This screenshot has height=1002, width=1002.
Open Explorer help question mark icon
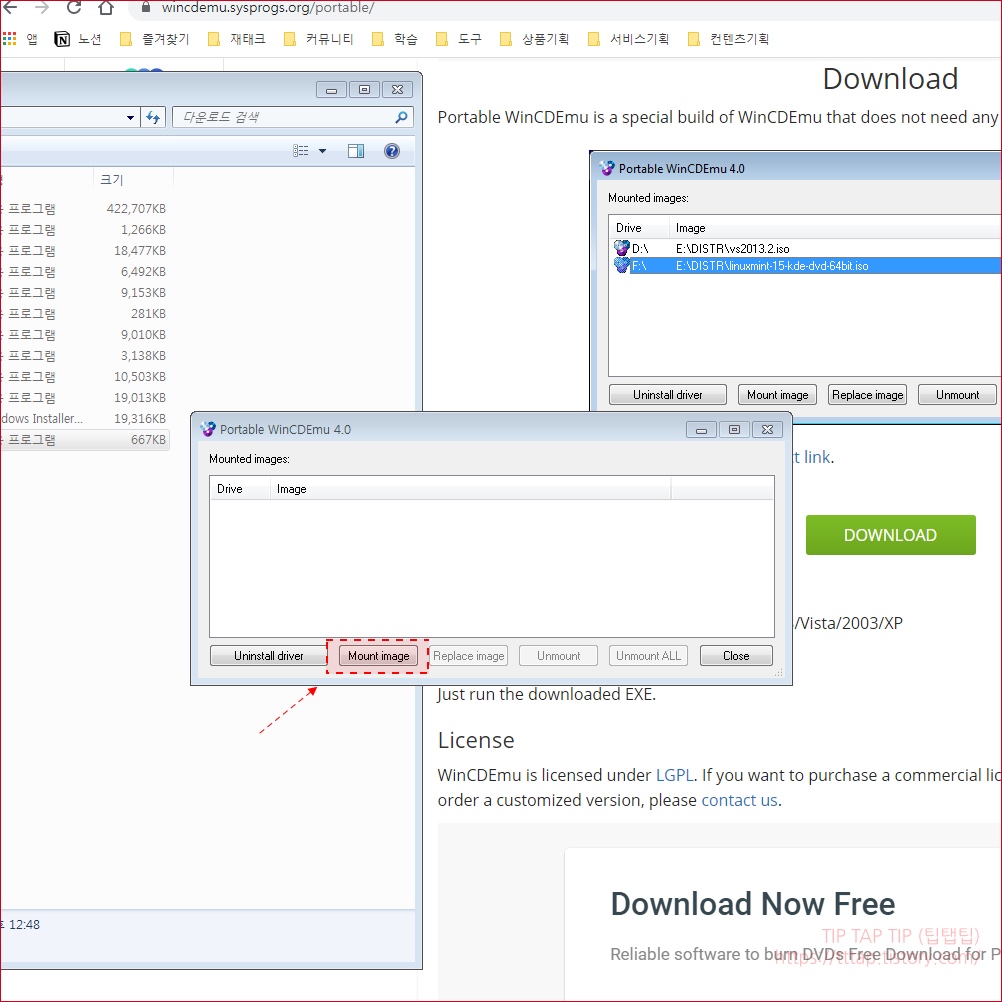coord(392,151)
